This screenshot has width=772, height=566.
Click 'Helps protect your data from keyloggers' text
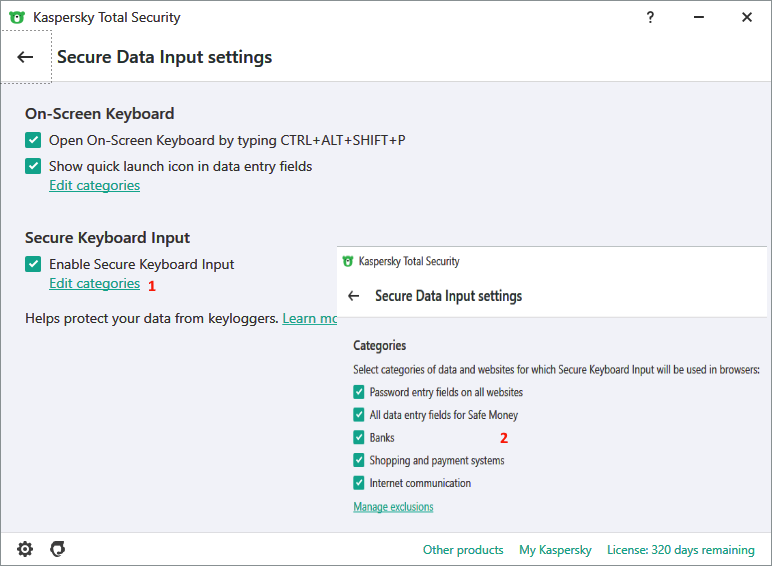coord(152,318)
